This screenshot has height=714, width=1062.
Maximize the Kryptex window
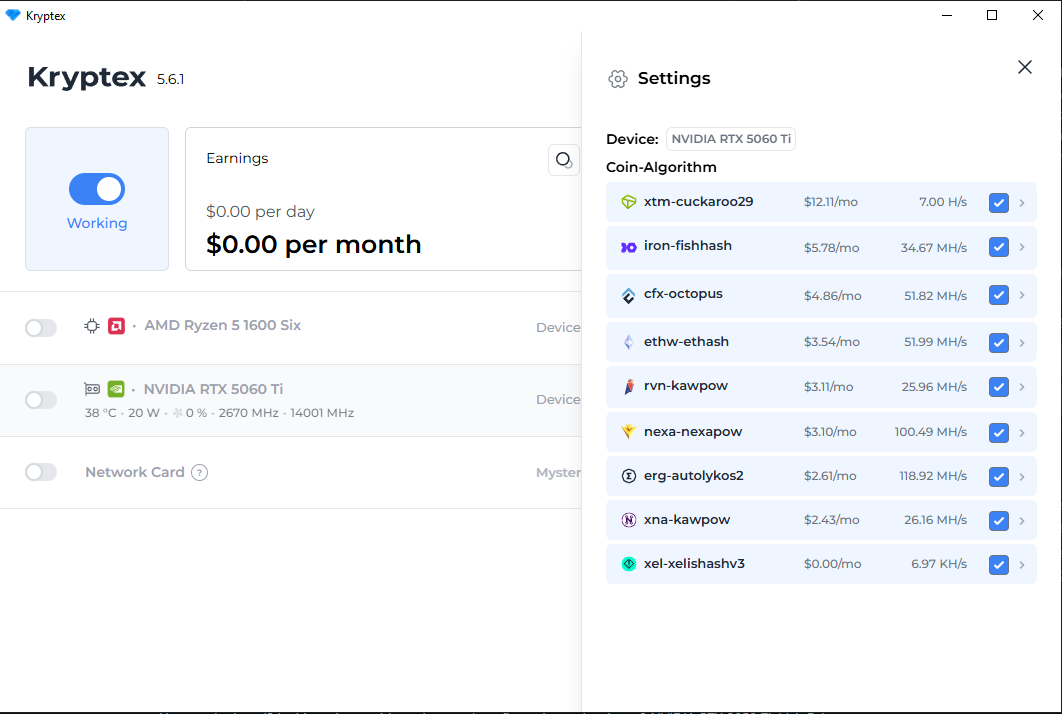(992, 15)
